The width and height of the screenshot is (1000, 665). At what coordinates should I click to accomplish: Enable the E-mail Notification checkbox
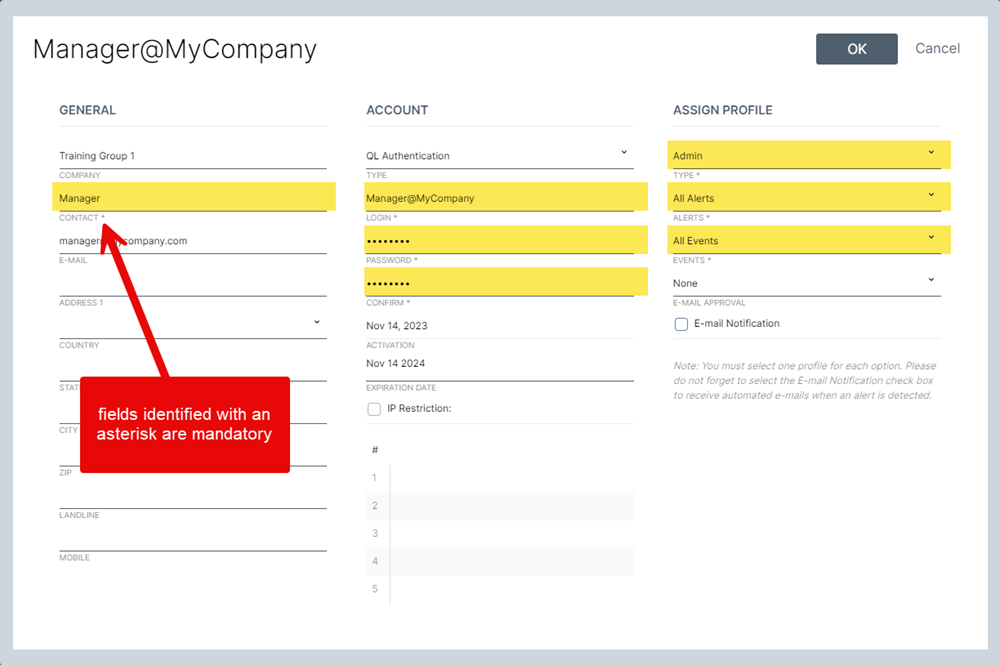click(x=681, y=324)
